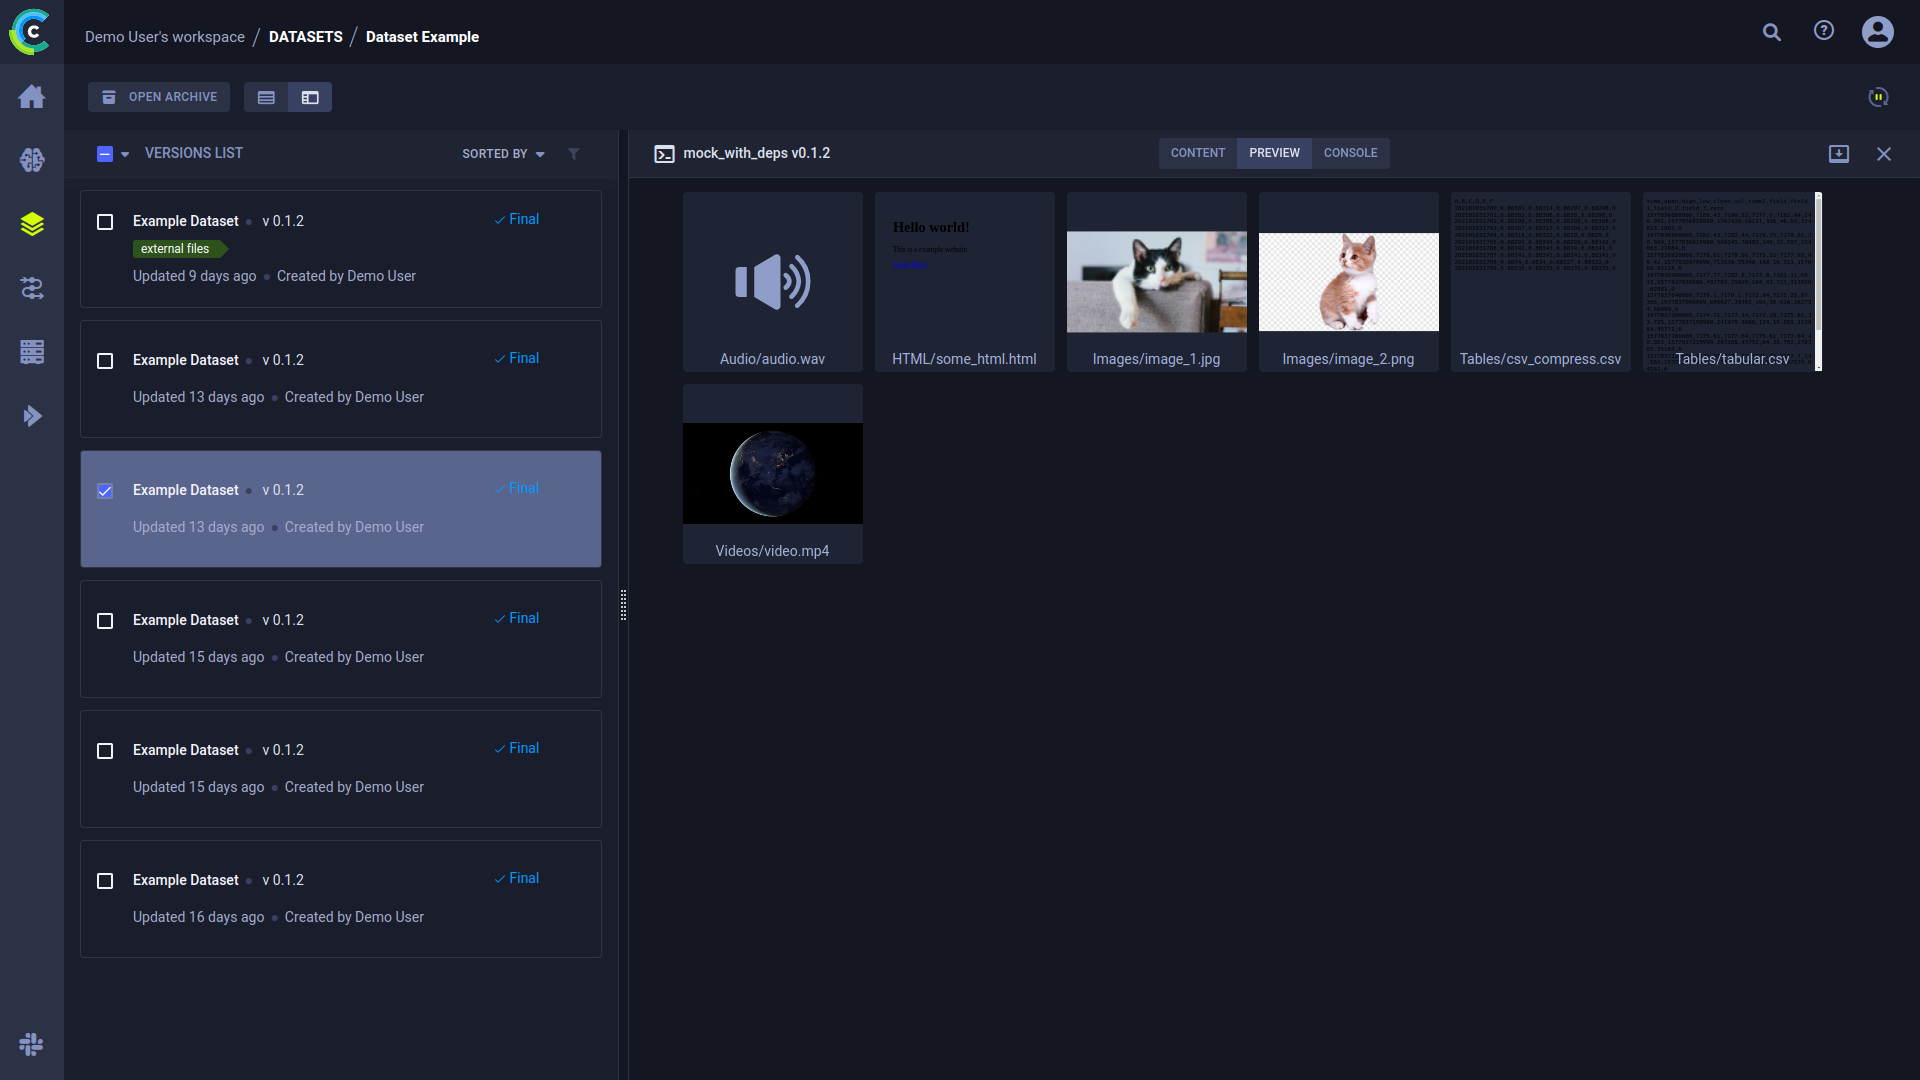This screenshot has height=1080, width=1920.
Task: Open the Workers and Queues sidebar icon
Action: click(x=32, y=352)
